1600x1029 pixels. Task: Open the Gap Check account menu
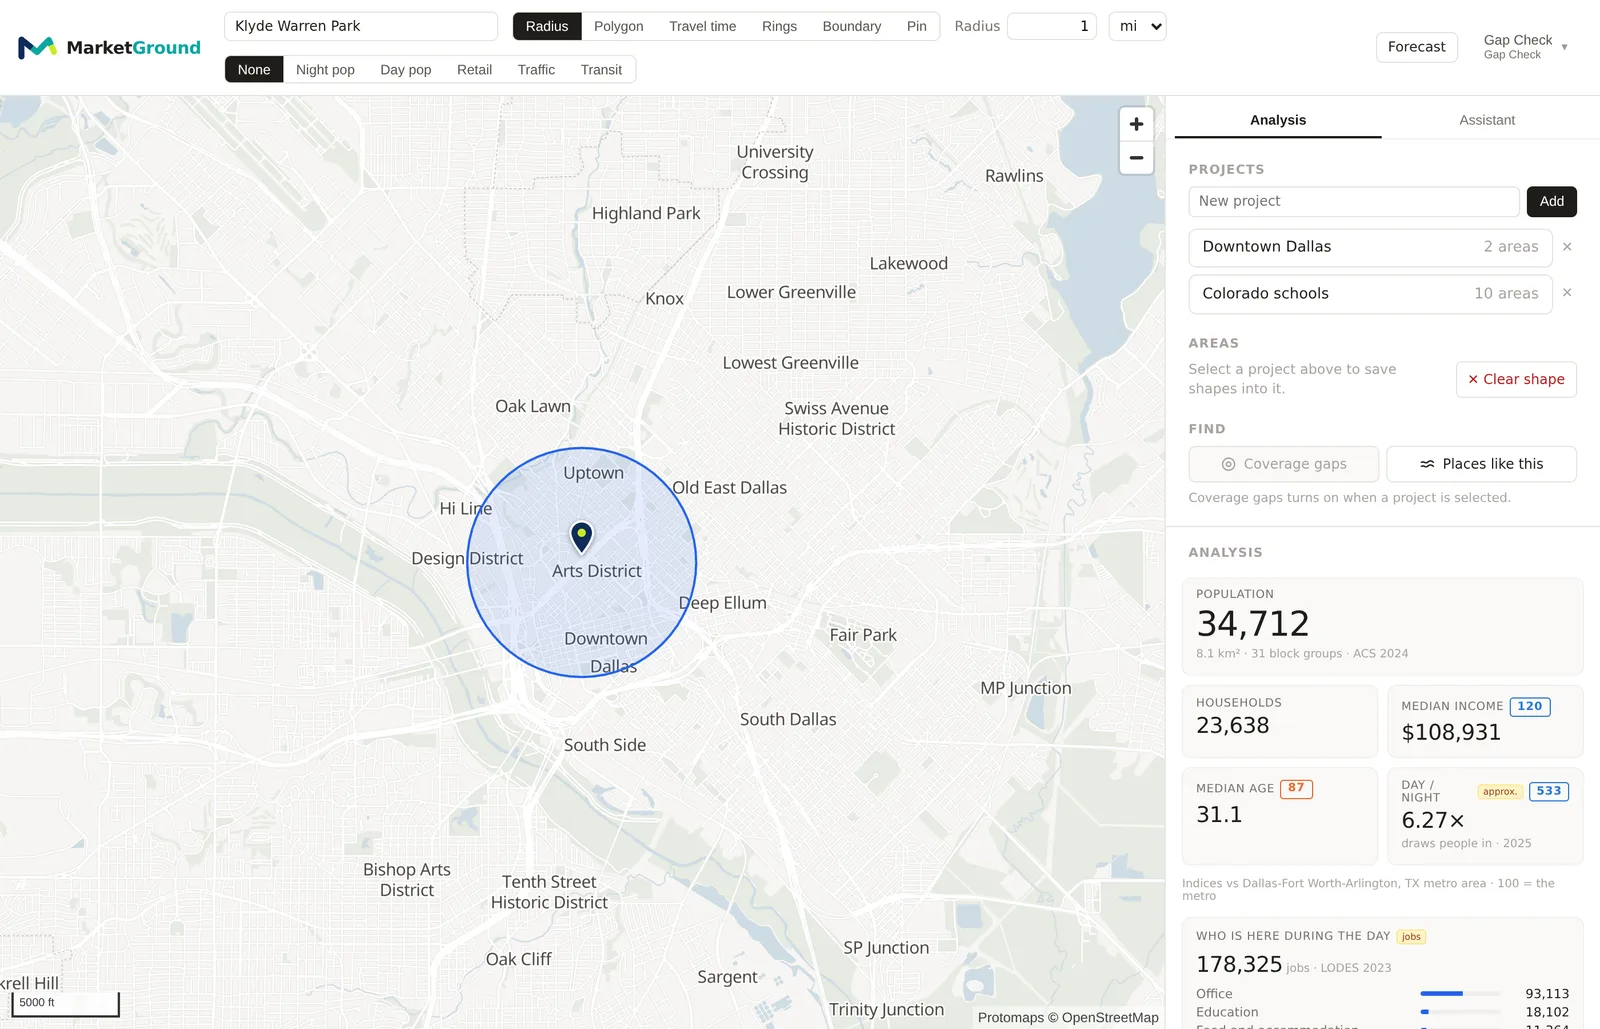[x=1525, y=46]
